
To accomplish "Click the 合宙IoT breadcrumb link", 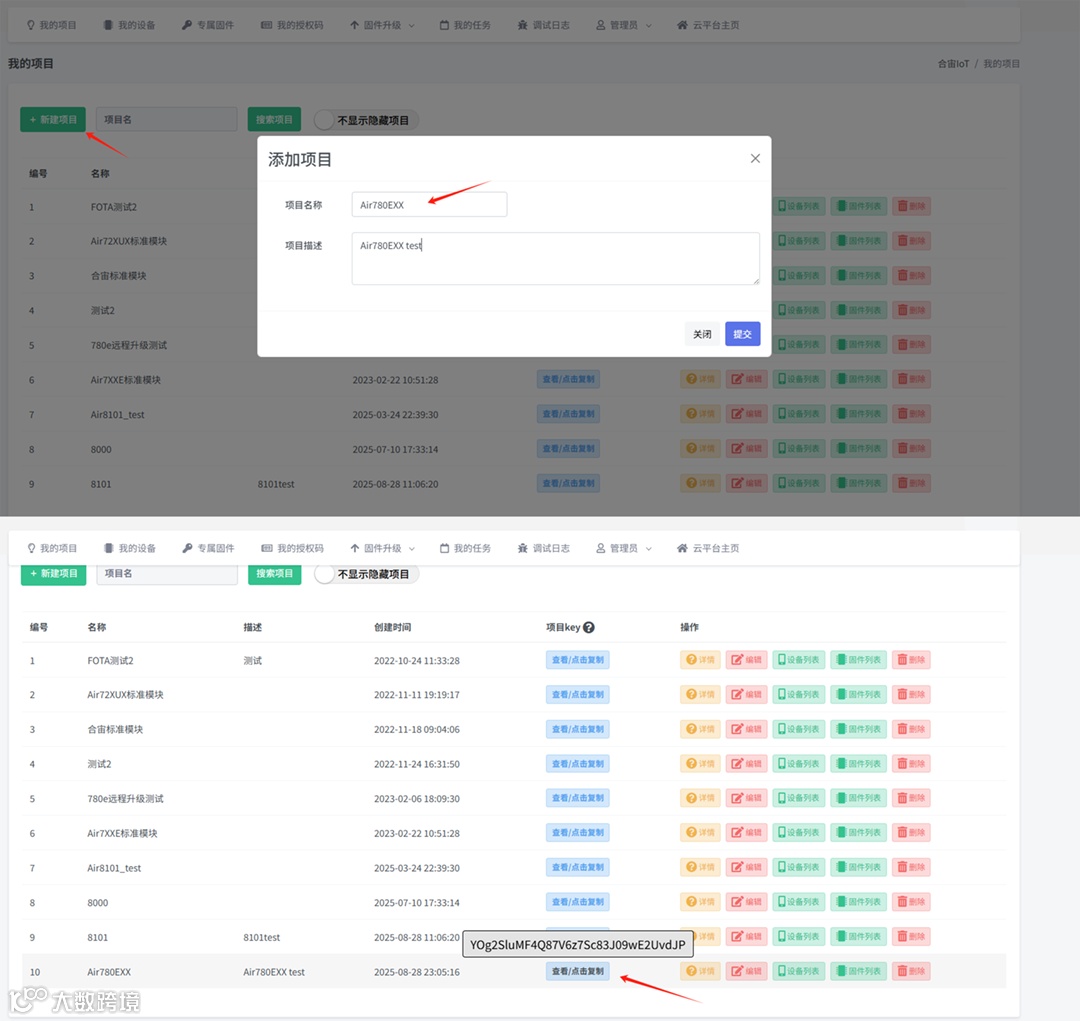I will [953, 63].
